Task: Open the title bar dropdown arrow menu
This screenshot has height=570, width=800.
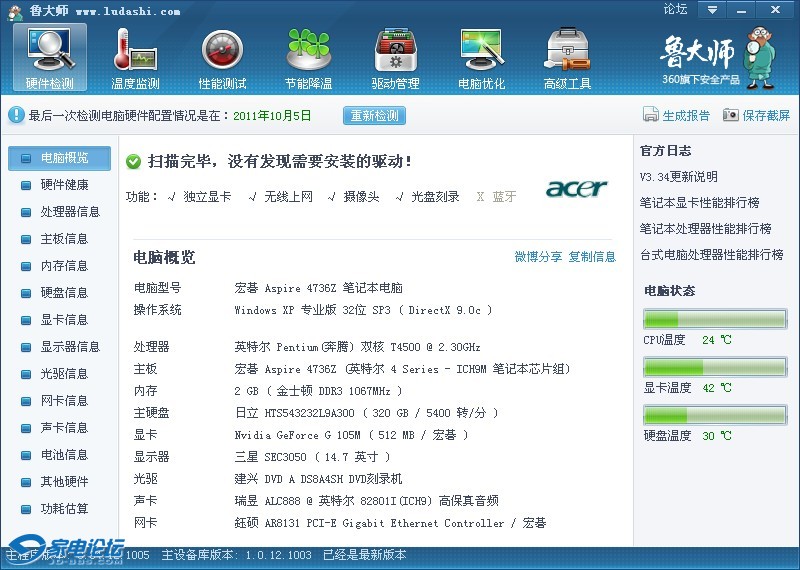Action: pyautogui.click(x=711, y=10)
